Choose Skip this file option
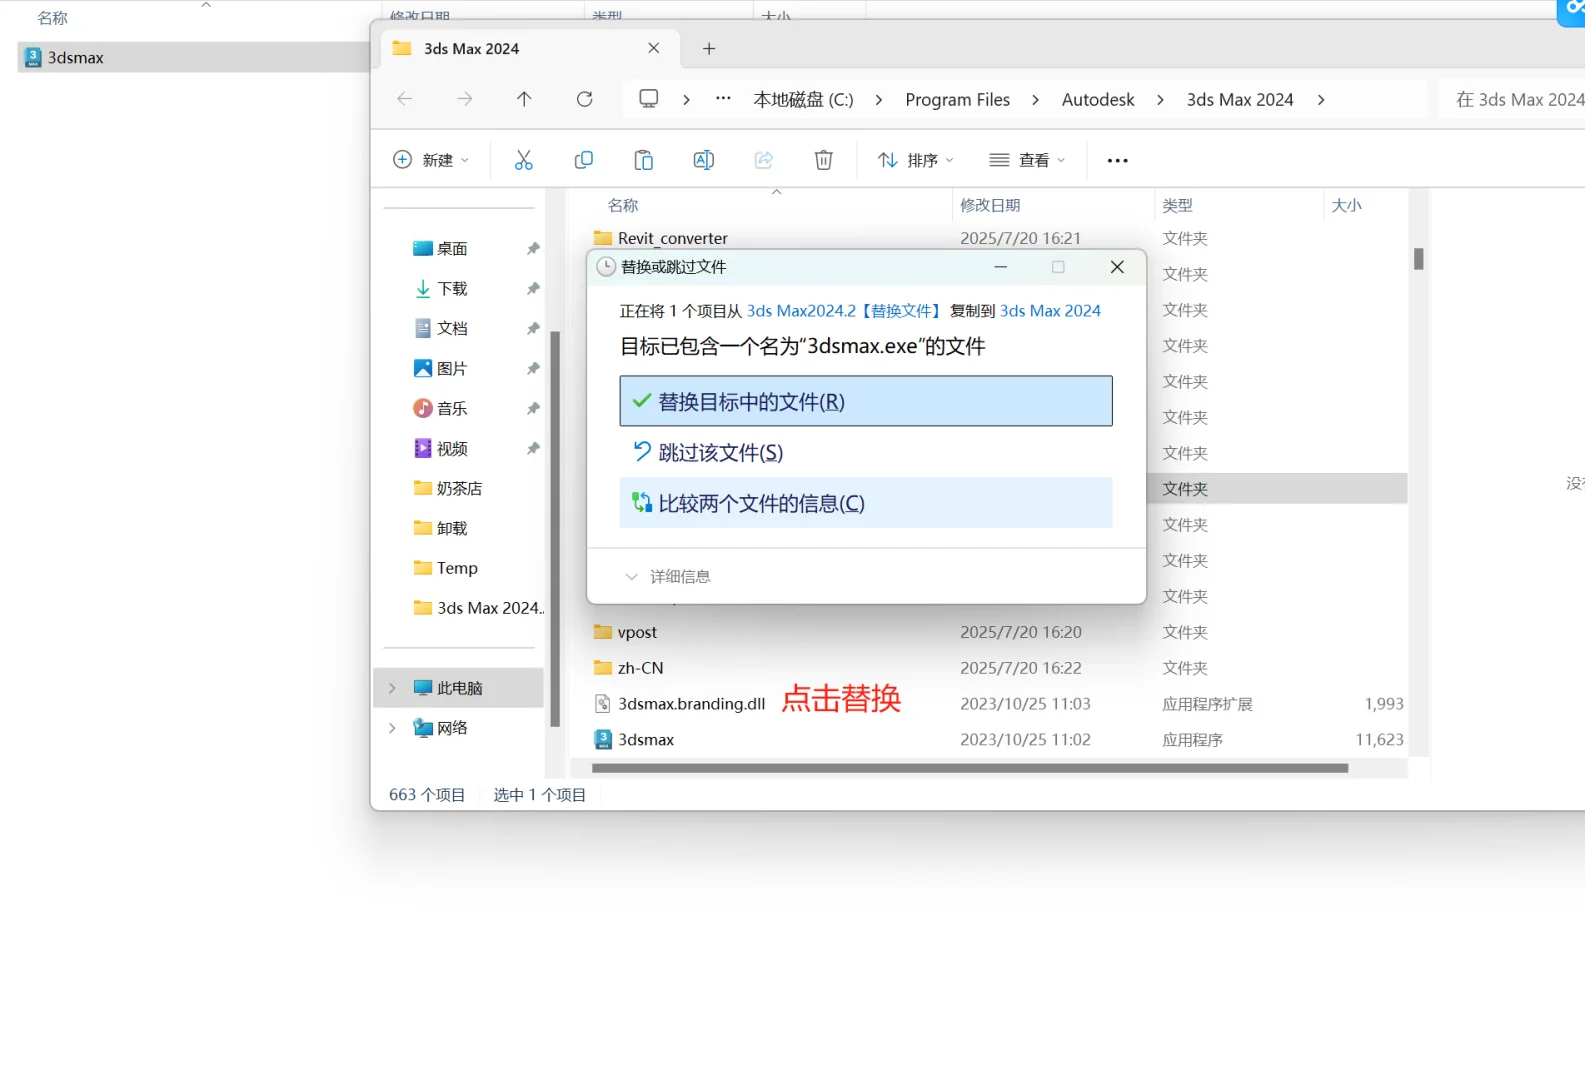This screenshot has width=1585, height=1080. (866, 452)
